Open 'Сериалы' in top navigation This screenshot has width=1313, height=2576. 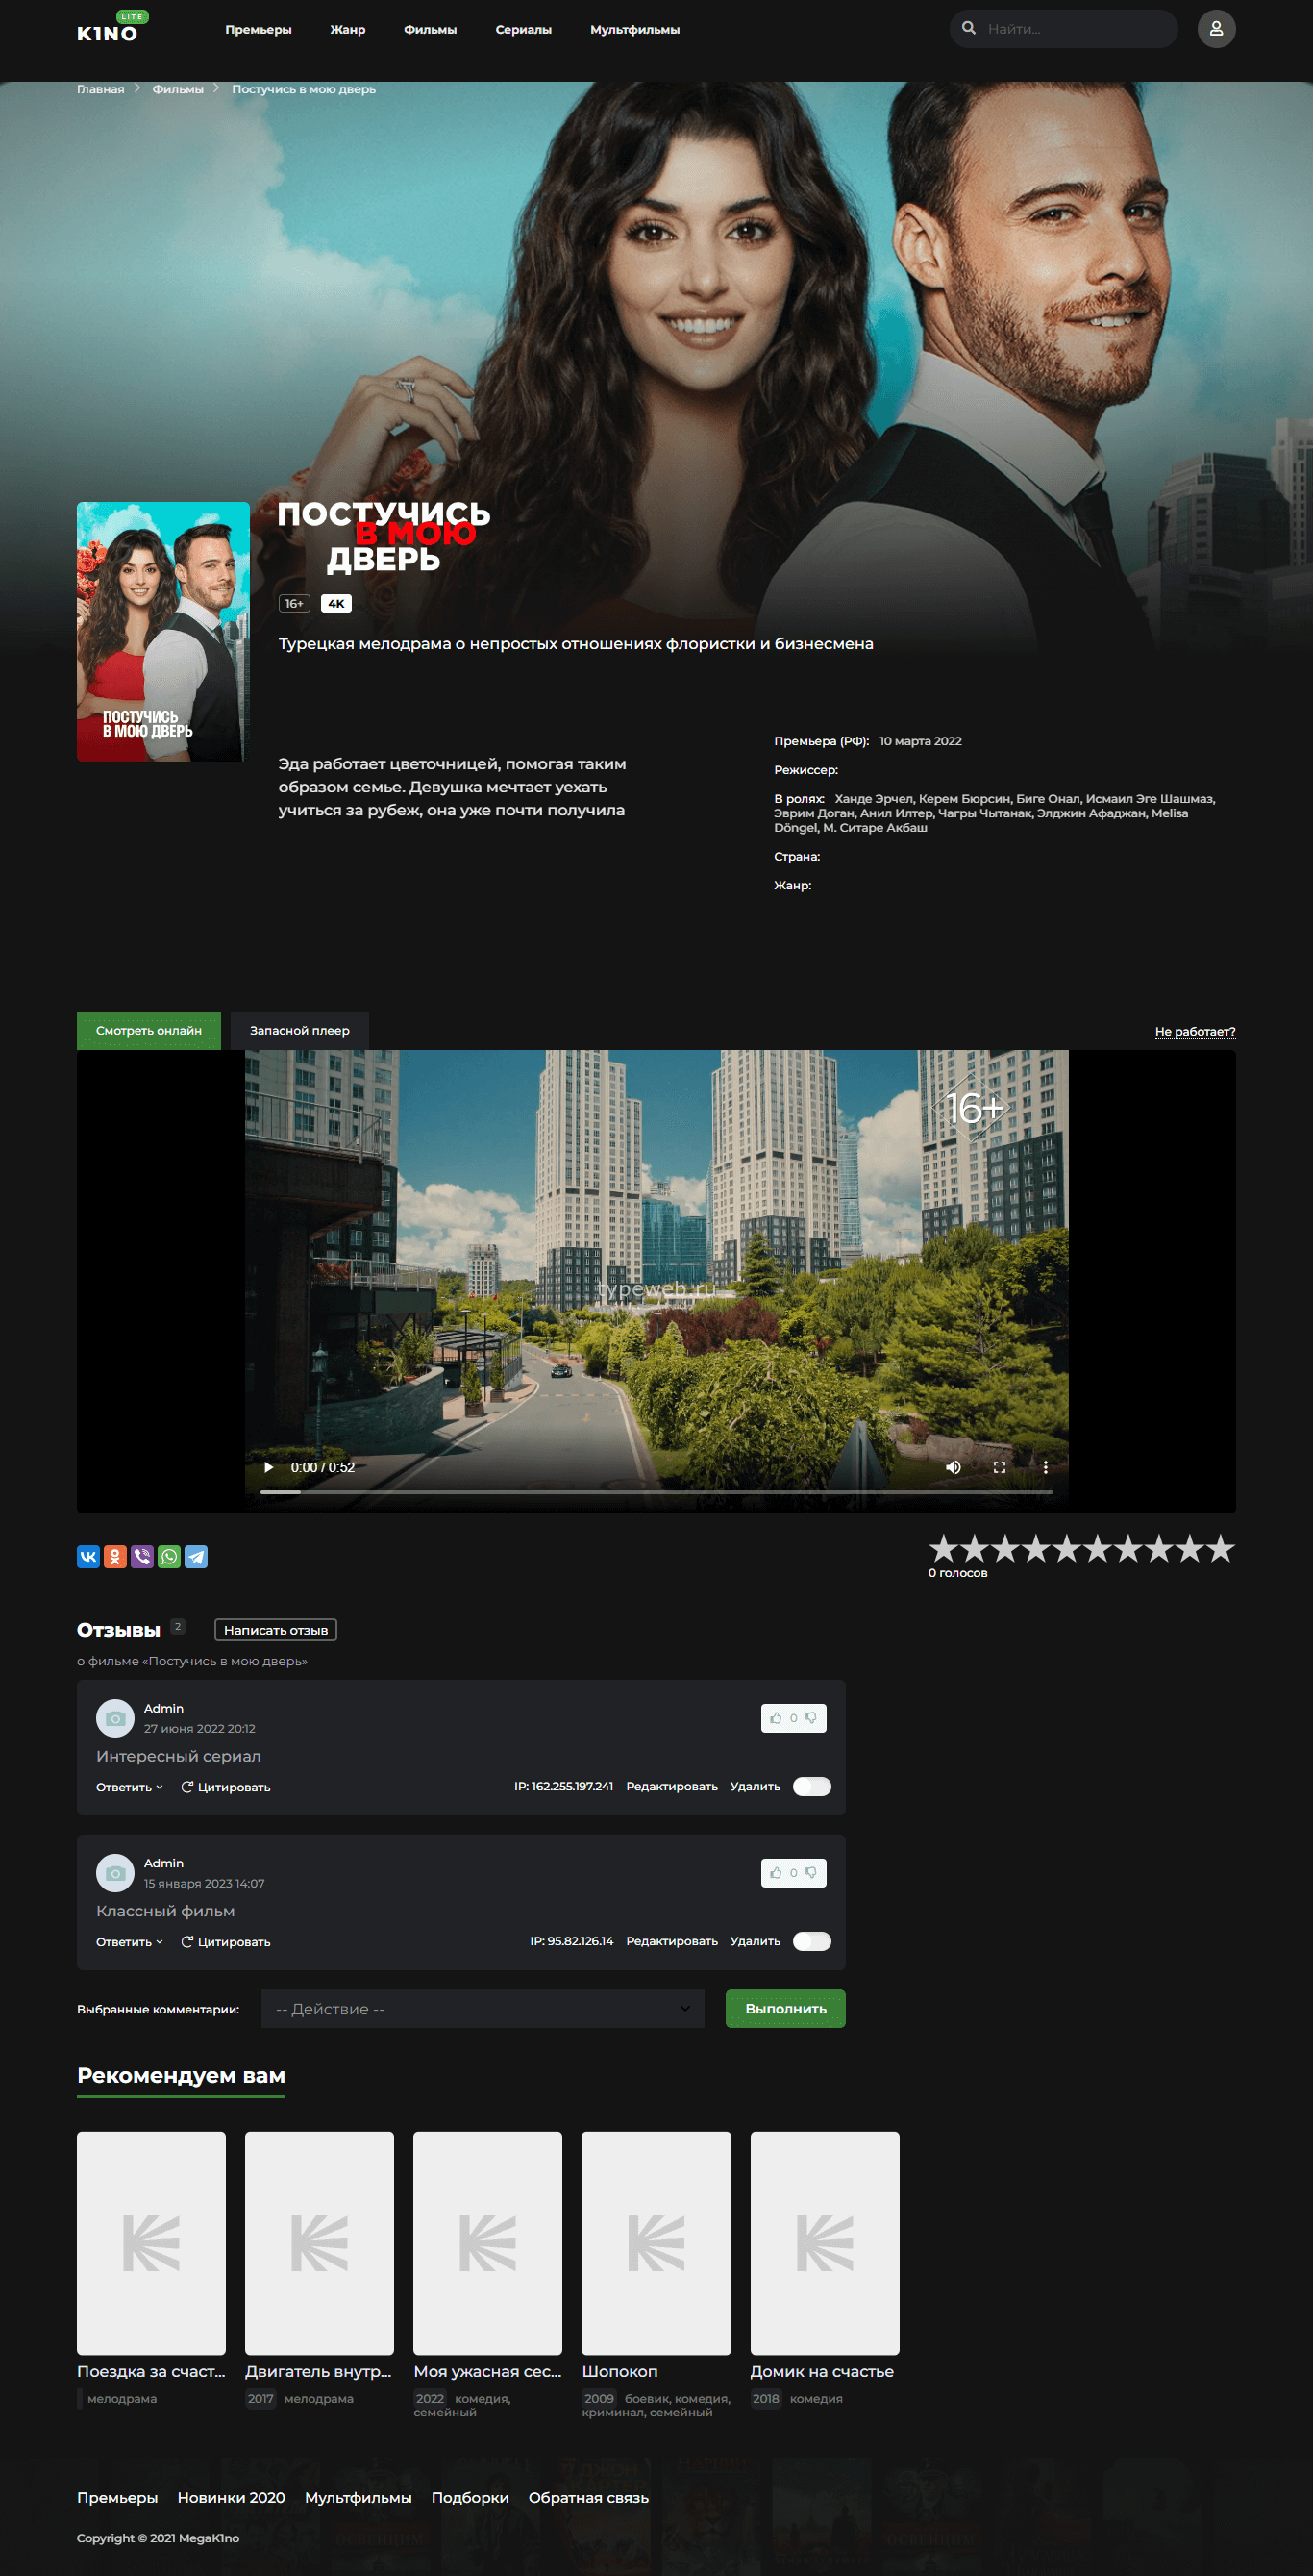[x=523, y=30]
